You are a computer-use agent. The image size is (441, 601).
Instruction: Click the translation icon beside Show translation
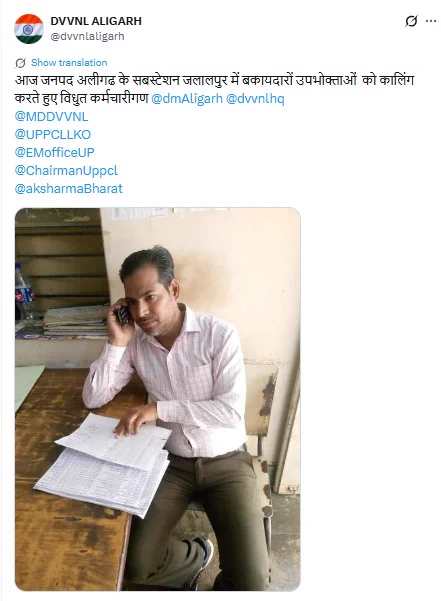click(x=20, y=63)
